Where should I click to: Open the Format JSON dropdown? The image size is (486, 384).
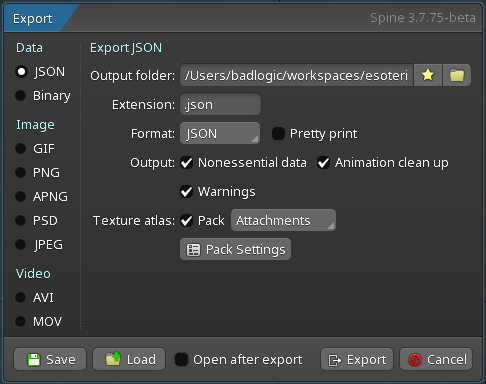(220, 133)
